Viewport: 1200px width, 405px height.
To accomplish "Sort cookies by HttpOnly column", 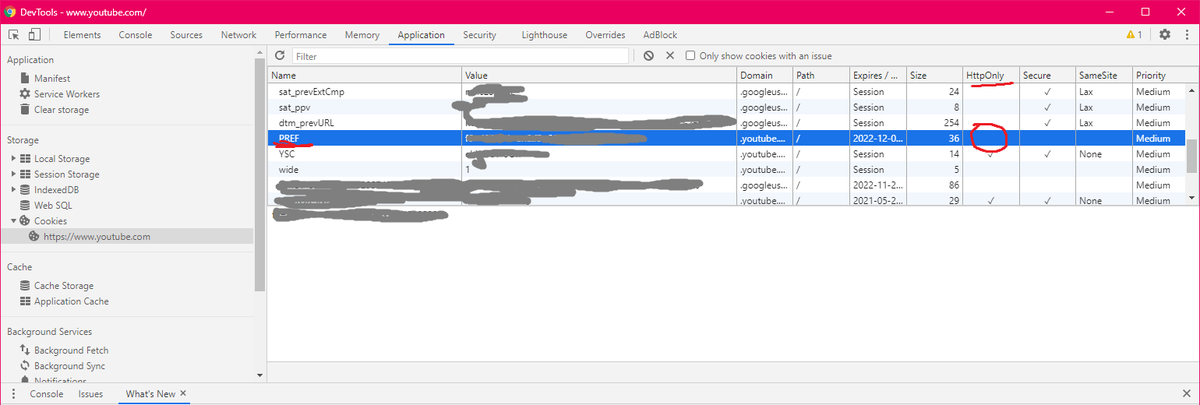I will pyautogui.click(x=990, y=75).
